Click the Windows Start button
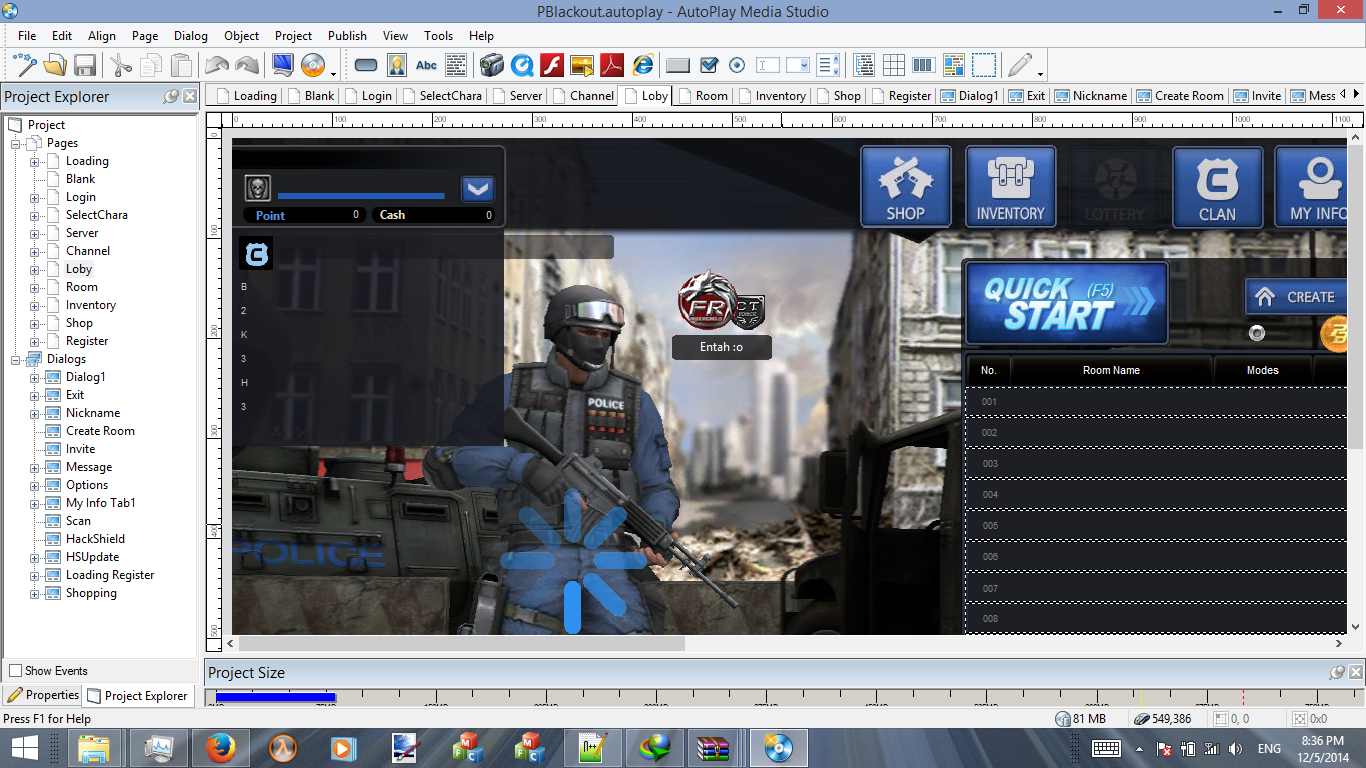 coord(25,748)
